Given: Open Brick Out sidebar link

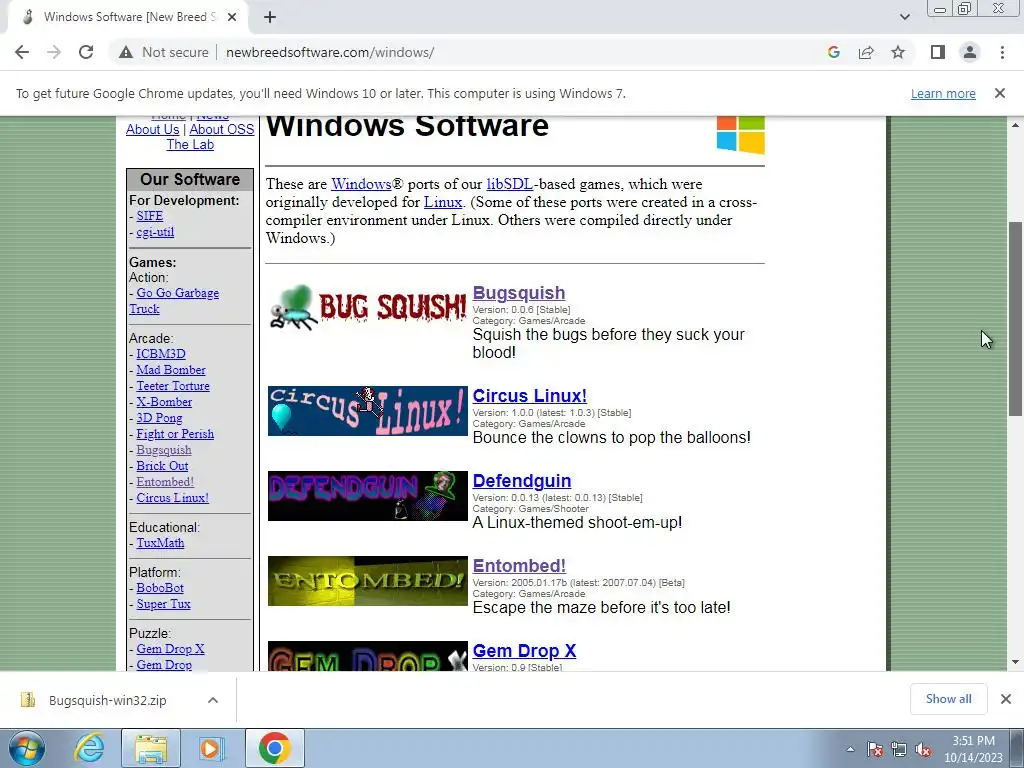Looking at the screenshot, I should tap(162, 466).
